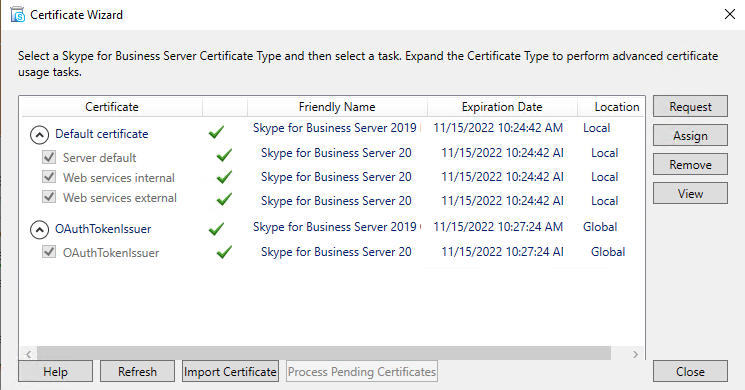Click the Assign button
This screenshot has width=745, height=390.
pos(690,135)
